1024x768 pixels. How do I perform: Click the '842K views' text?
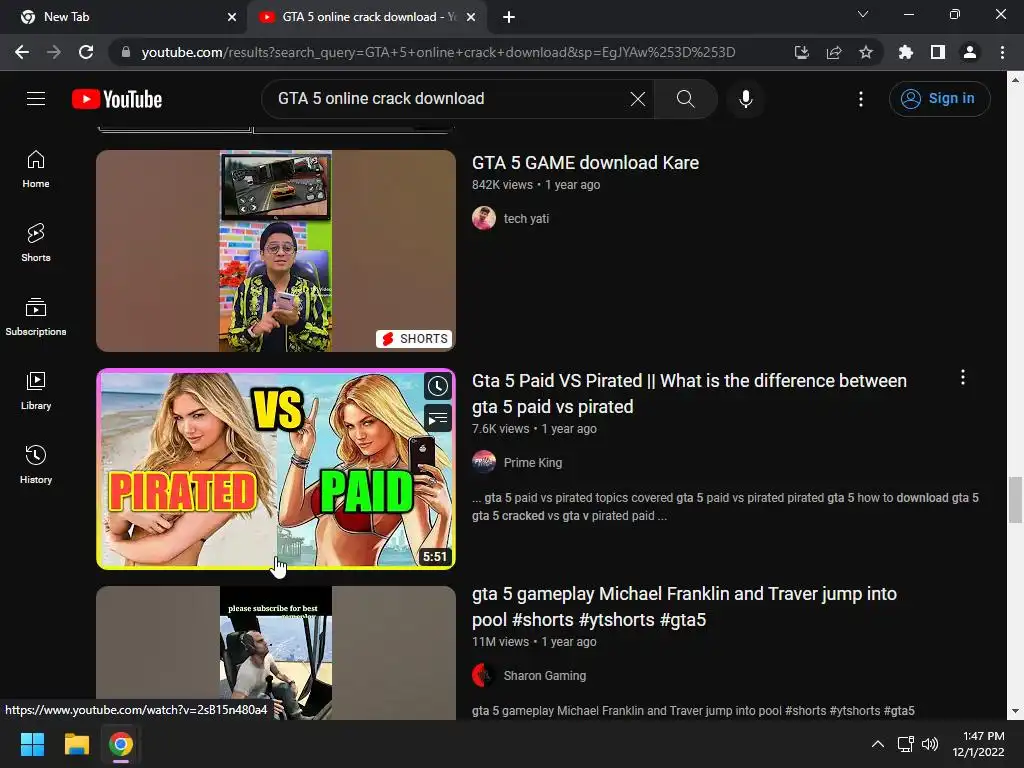(x=502, y=185)
